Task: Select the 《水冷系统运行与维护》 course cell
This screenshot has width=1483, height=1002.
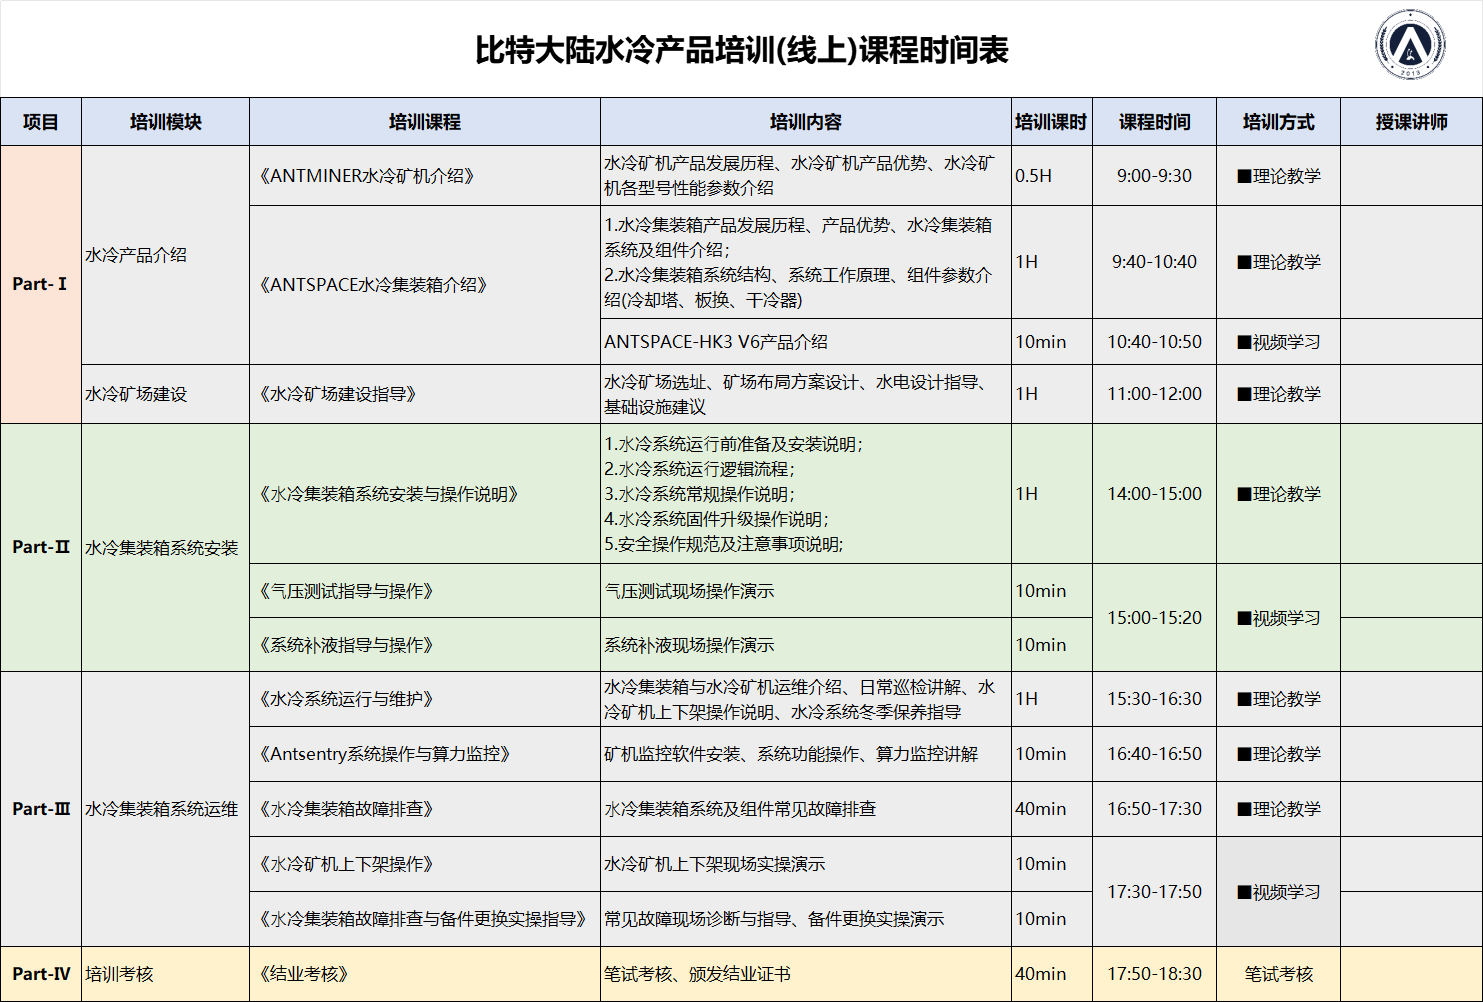Action: [x=425, y=699]
